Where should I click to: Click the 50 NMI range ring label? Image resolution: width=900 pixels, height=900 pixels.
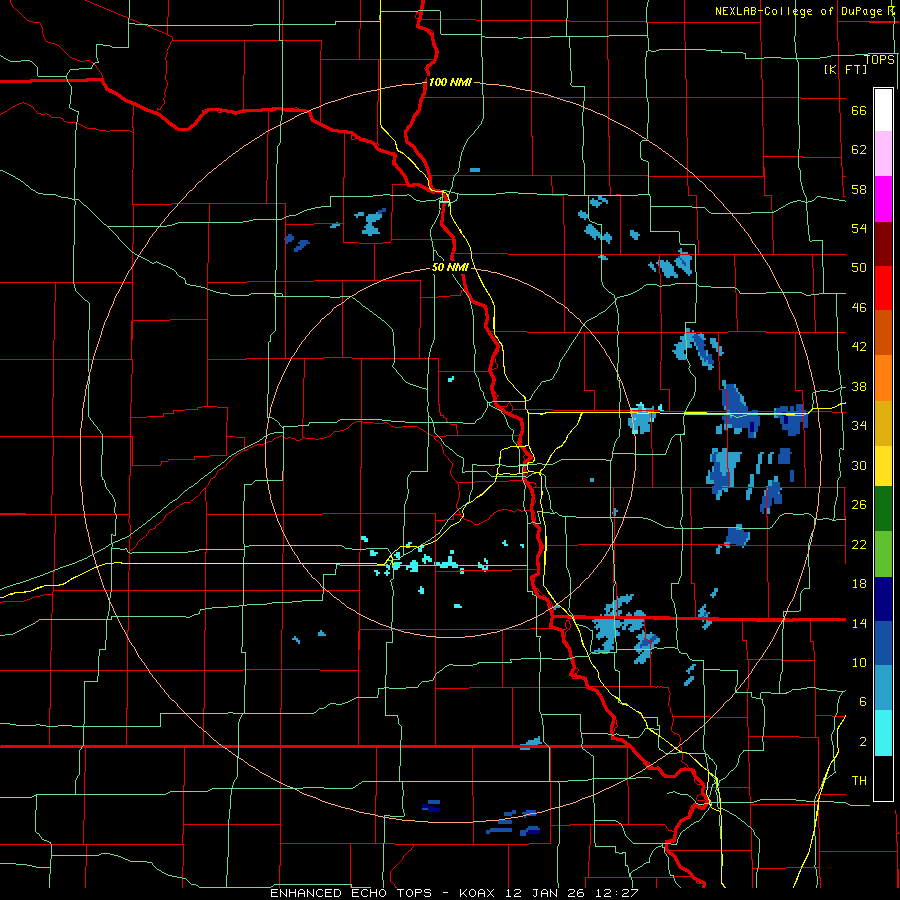coord(450,267)
